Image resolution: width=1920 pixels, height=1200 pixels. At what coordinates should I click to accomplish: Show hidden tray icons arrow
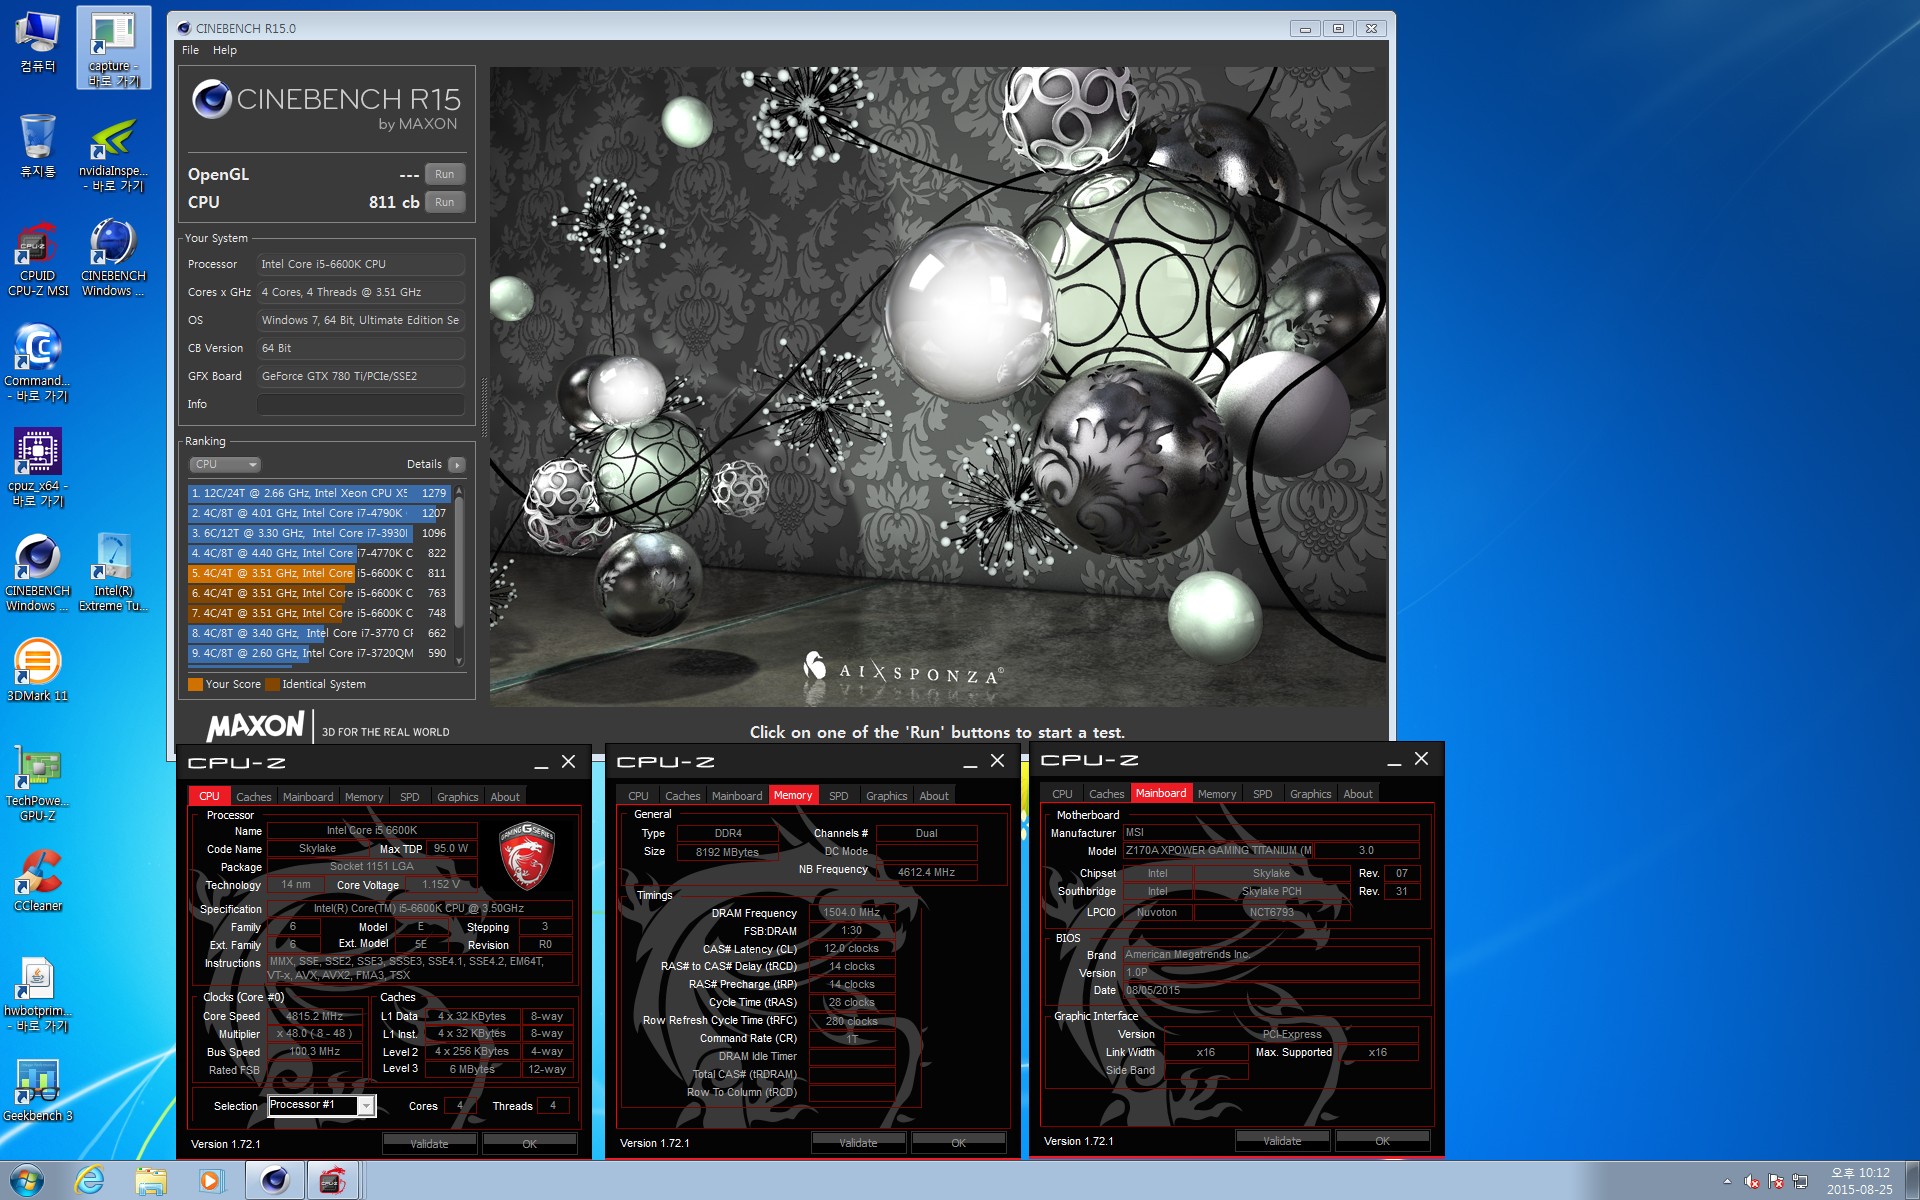pos(1727,1182)
